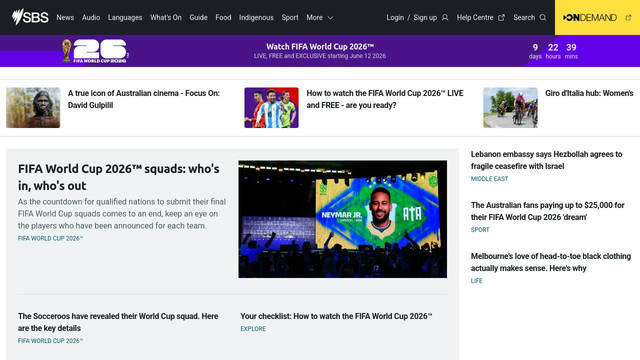Viewport: 640px width, 360px height.
Task: Click the On Demand external link icon
Action: 628,18
